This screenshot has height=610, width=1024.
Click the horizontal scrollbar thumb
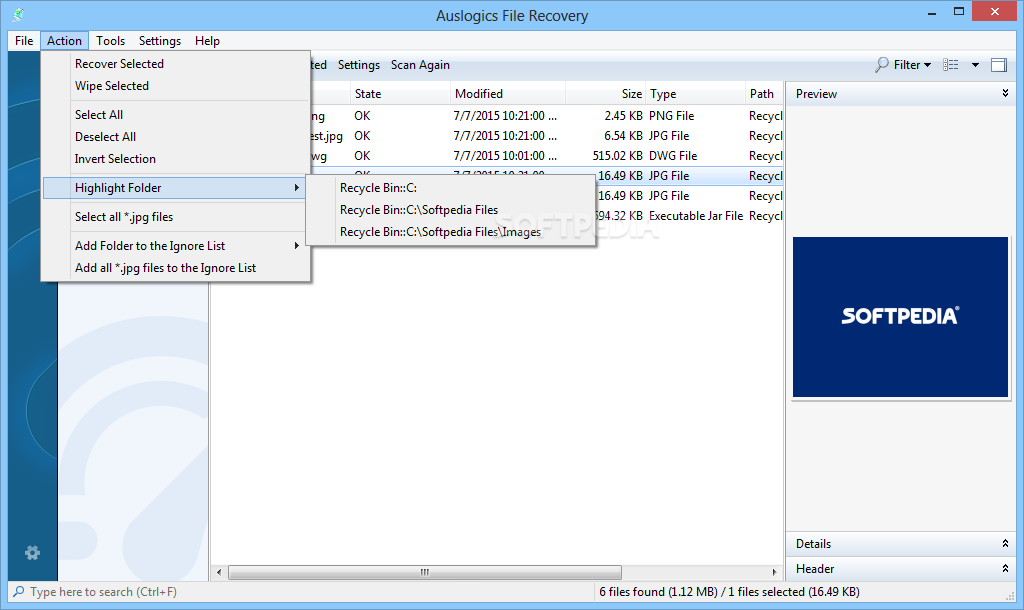click(x=424, y=573)
